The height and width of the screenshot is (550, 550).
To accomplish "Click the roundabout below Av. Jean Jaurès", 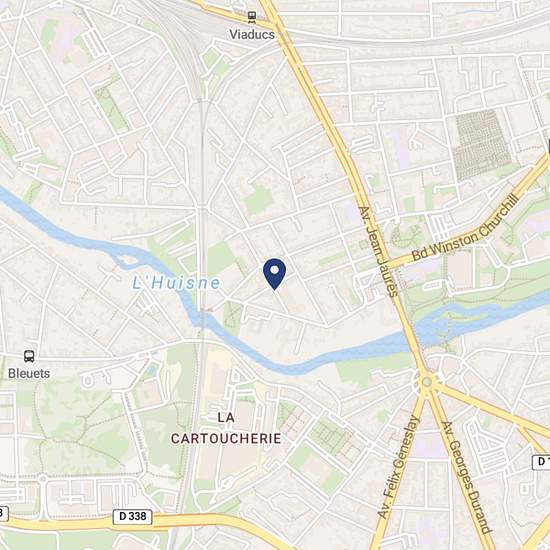I will (x=427, y=382).
